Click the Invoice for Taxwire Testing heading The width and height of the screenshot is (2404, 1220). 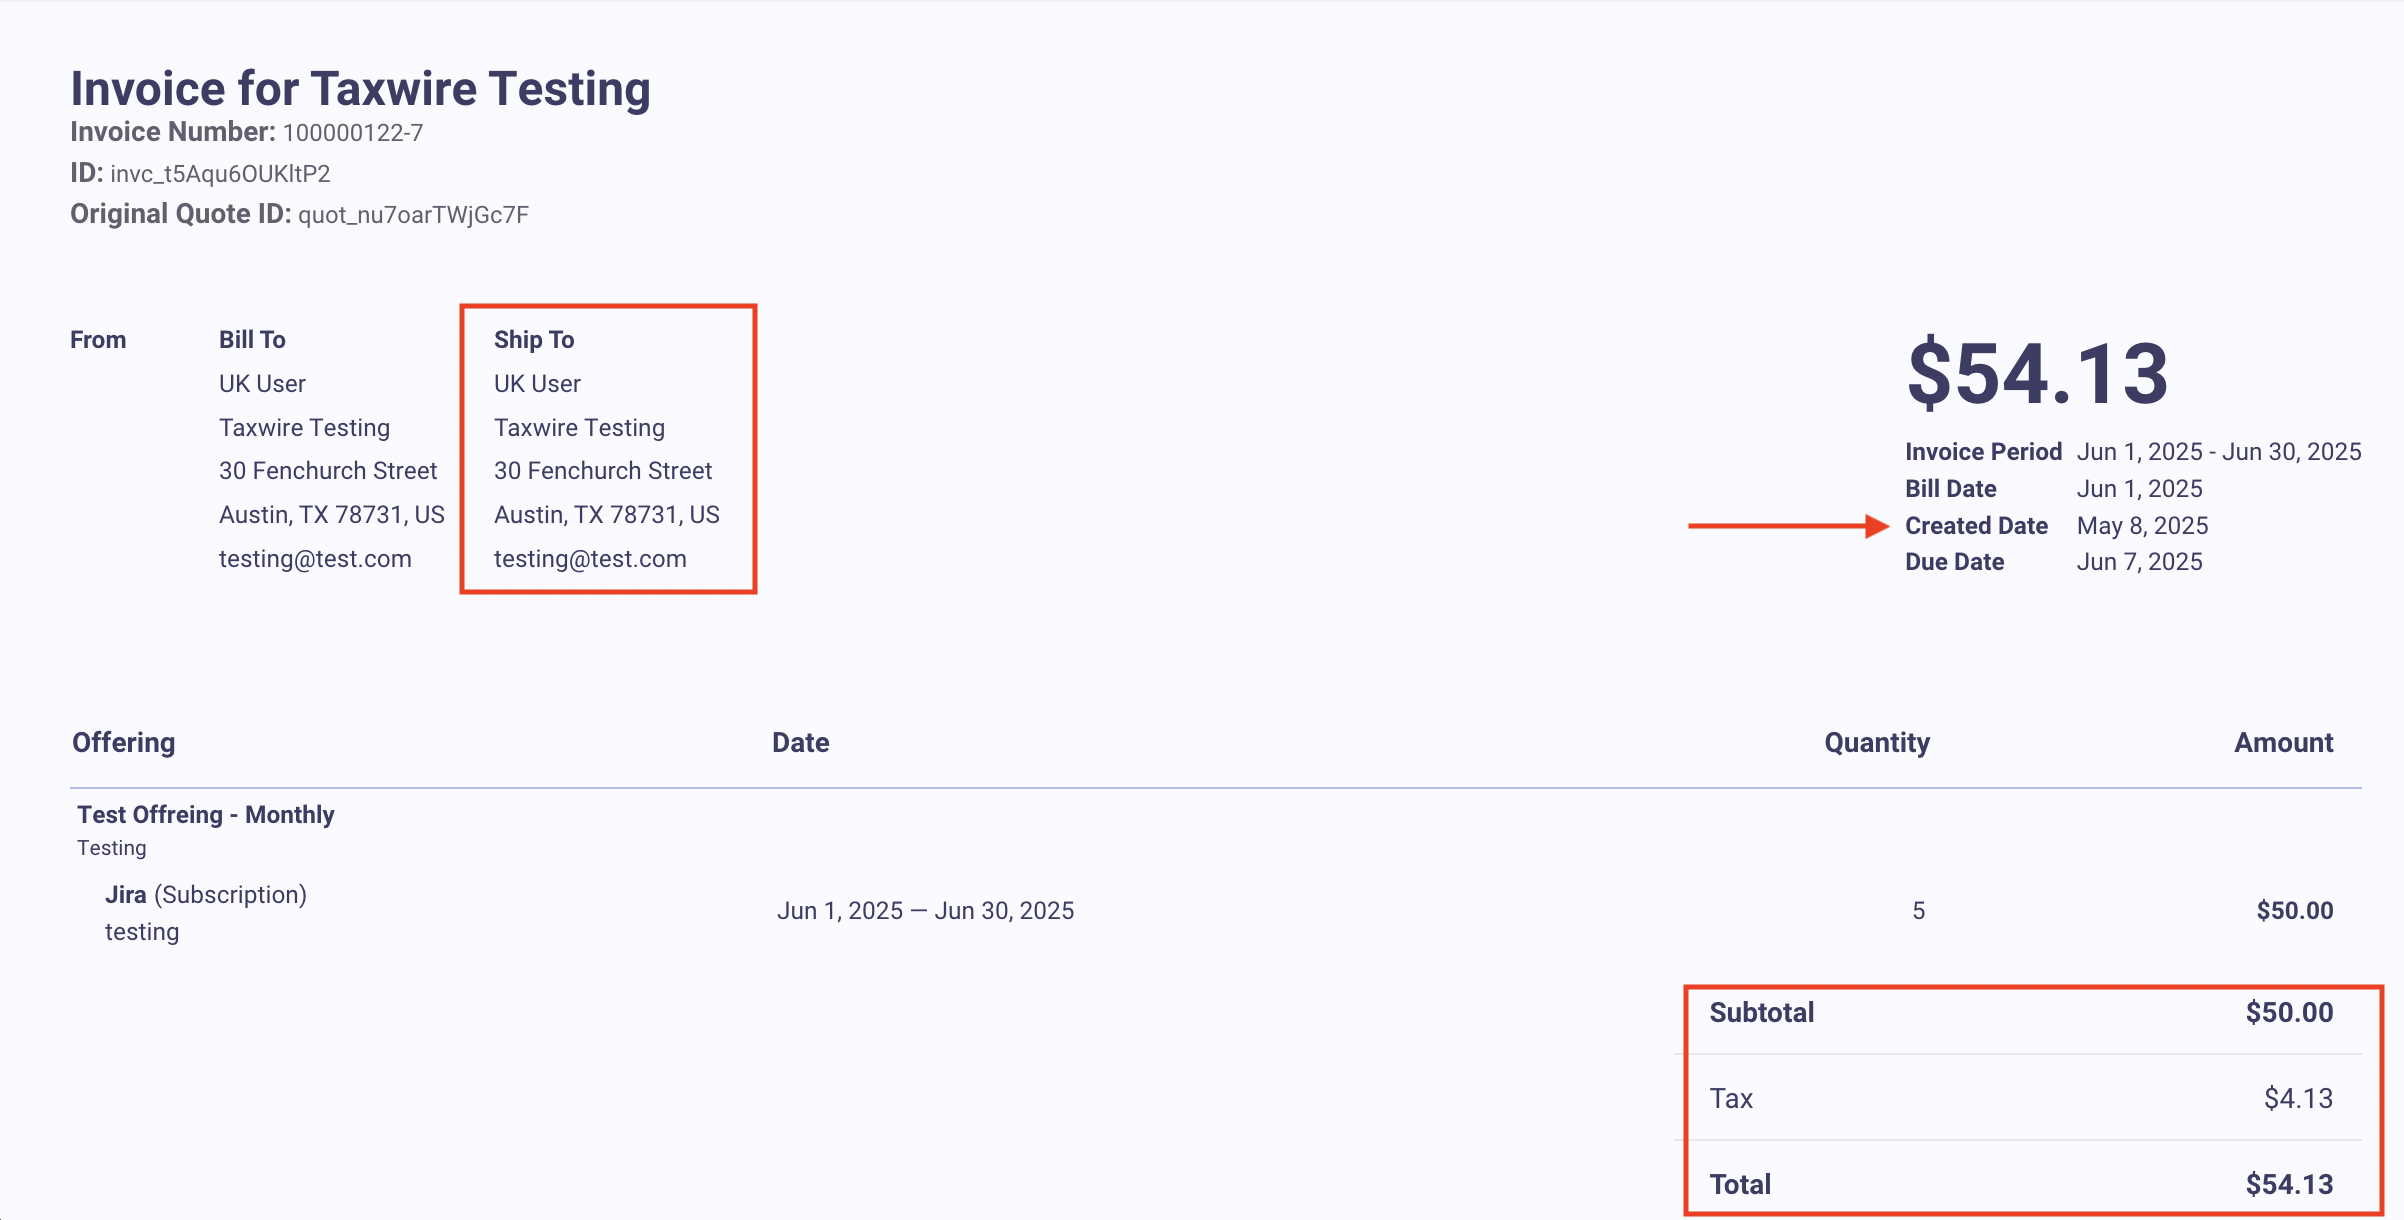coord(360,89)
